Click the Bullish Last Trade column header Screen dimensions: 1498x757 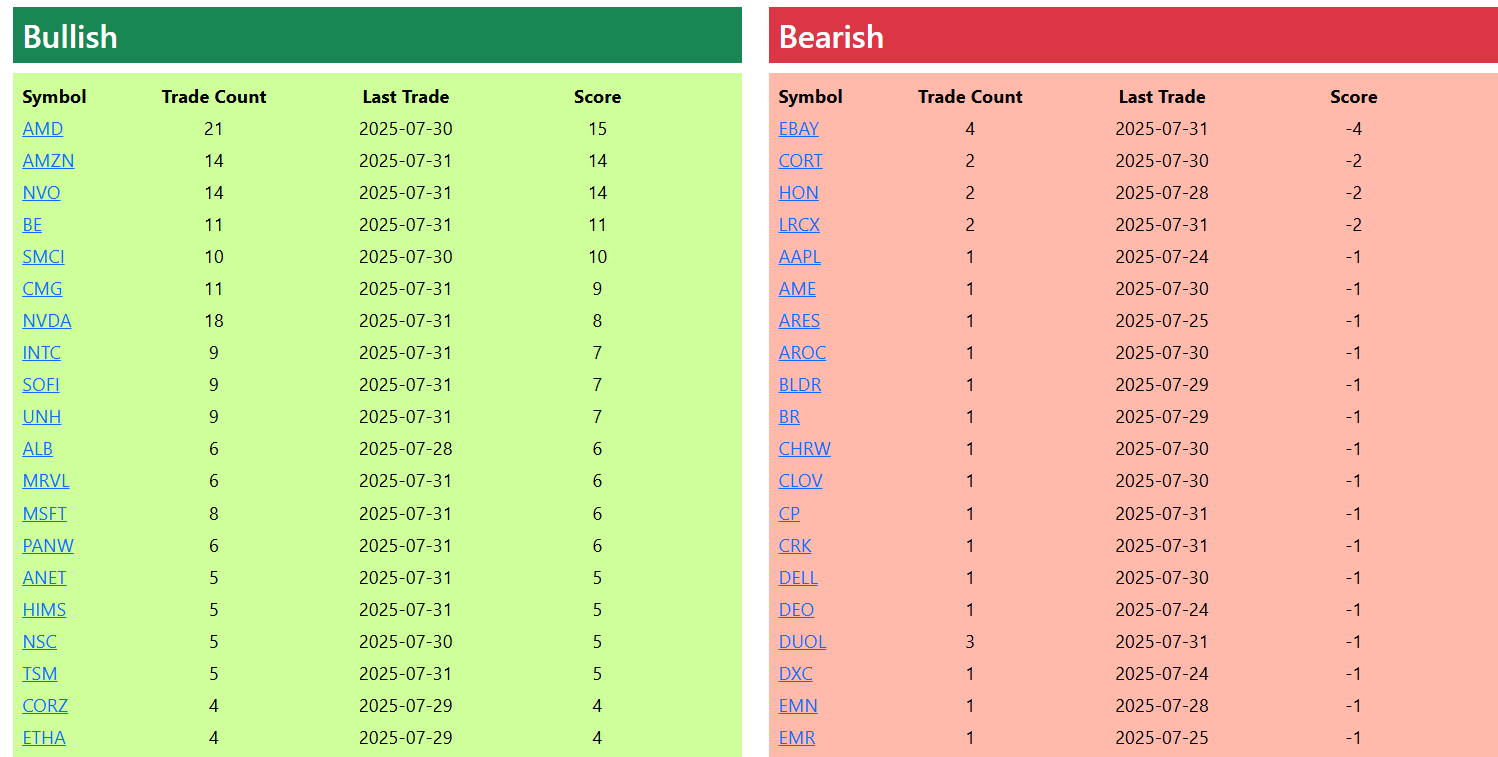(406, 97)
